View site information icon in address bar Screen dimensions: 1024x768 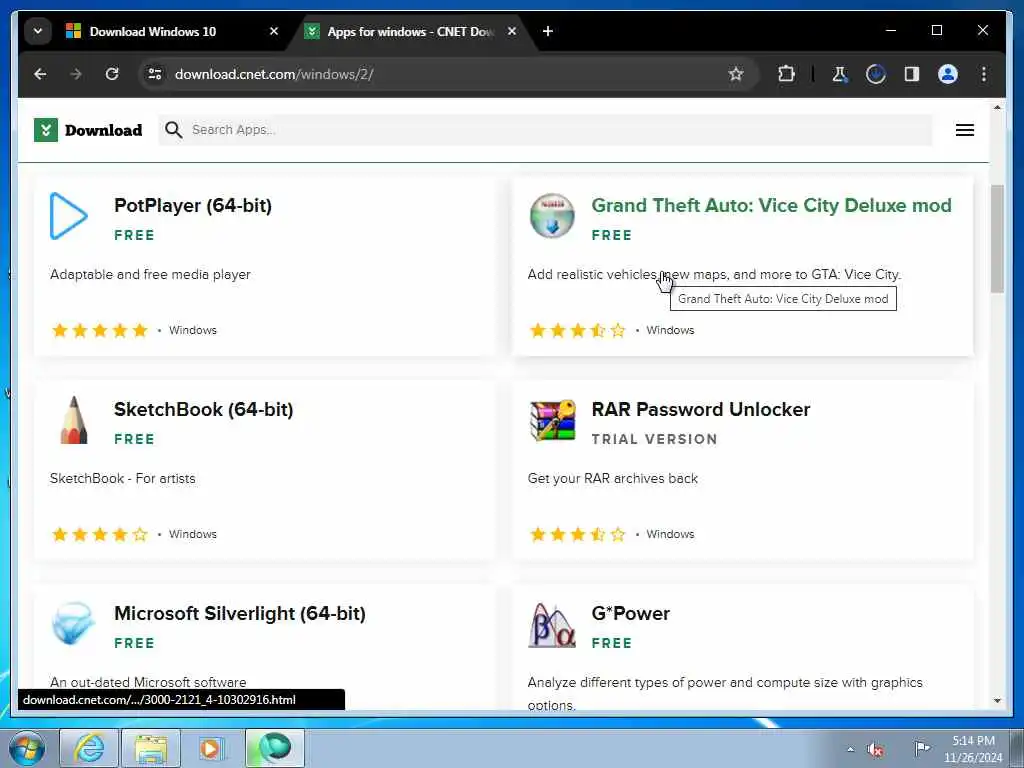click(x=155, y=74)
